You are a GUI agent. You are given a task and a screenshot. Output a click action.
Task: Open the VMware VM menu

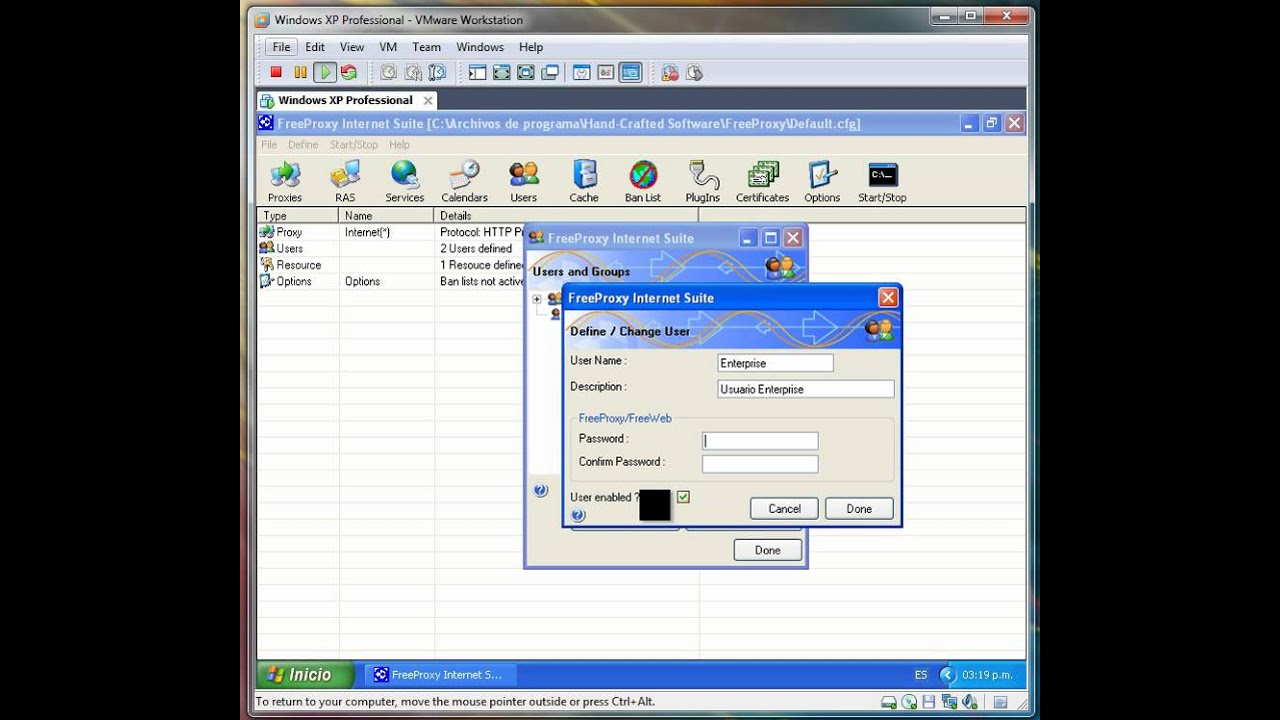pos(388,47)
